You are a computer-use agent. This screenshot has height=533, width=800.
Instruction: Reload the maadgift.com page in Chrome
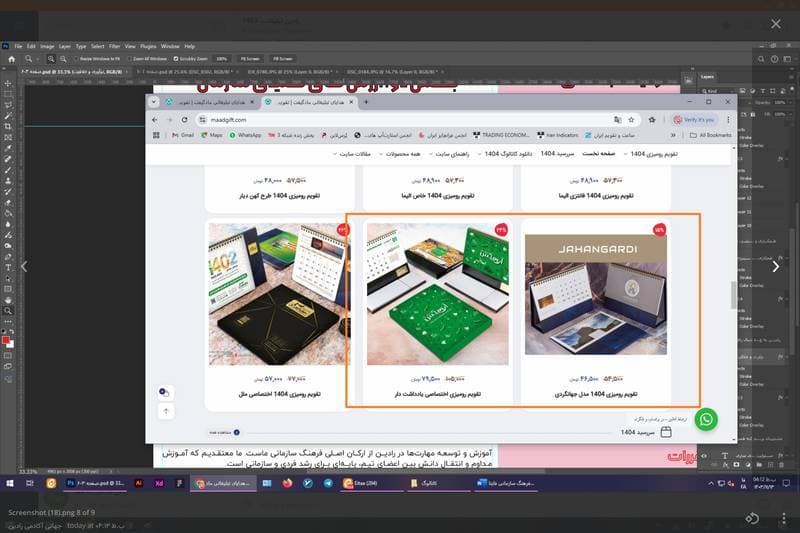point(185,120)
